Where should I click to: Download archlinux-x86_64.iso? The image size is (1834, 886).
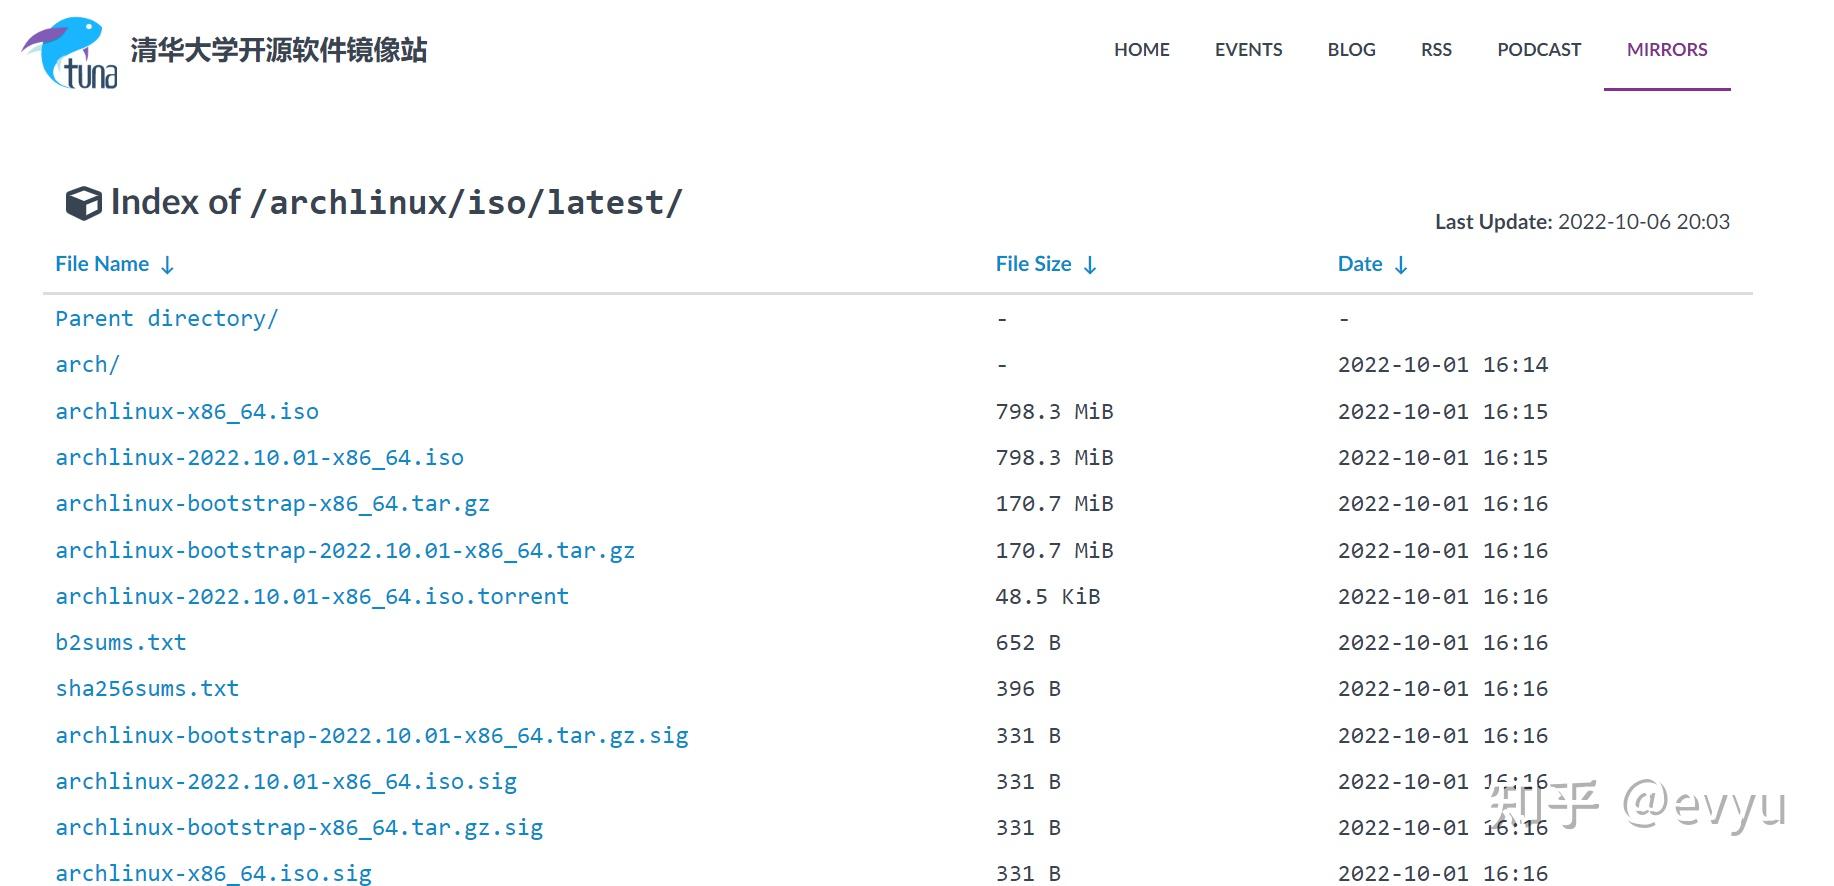pos(187,412)
